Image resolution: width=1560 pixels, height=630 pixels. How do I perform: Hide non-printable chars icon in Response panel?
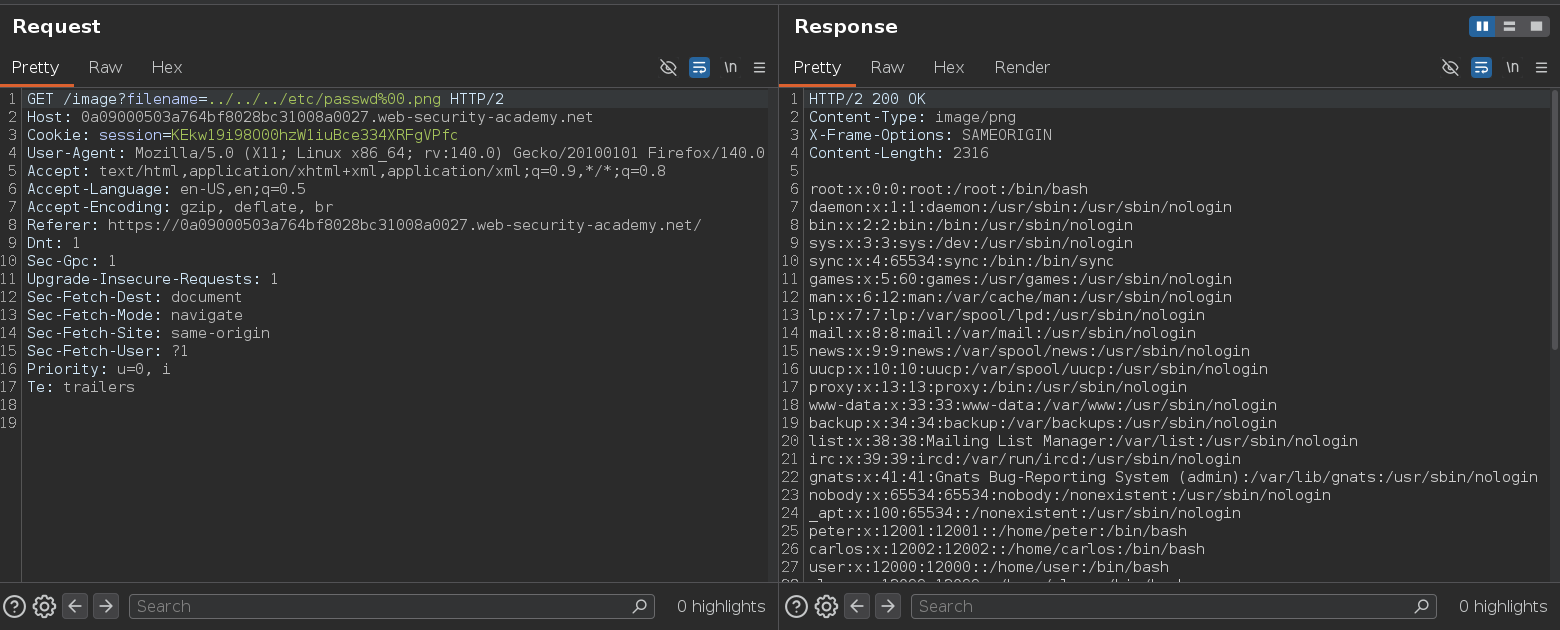coord(1450,67)
